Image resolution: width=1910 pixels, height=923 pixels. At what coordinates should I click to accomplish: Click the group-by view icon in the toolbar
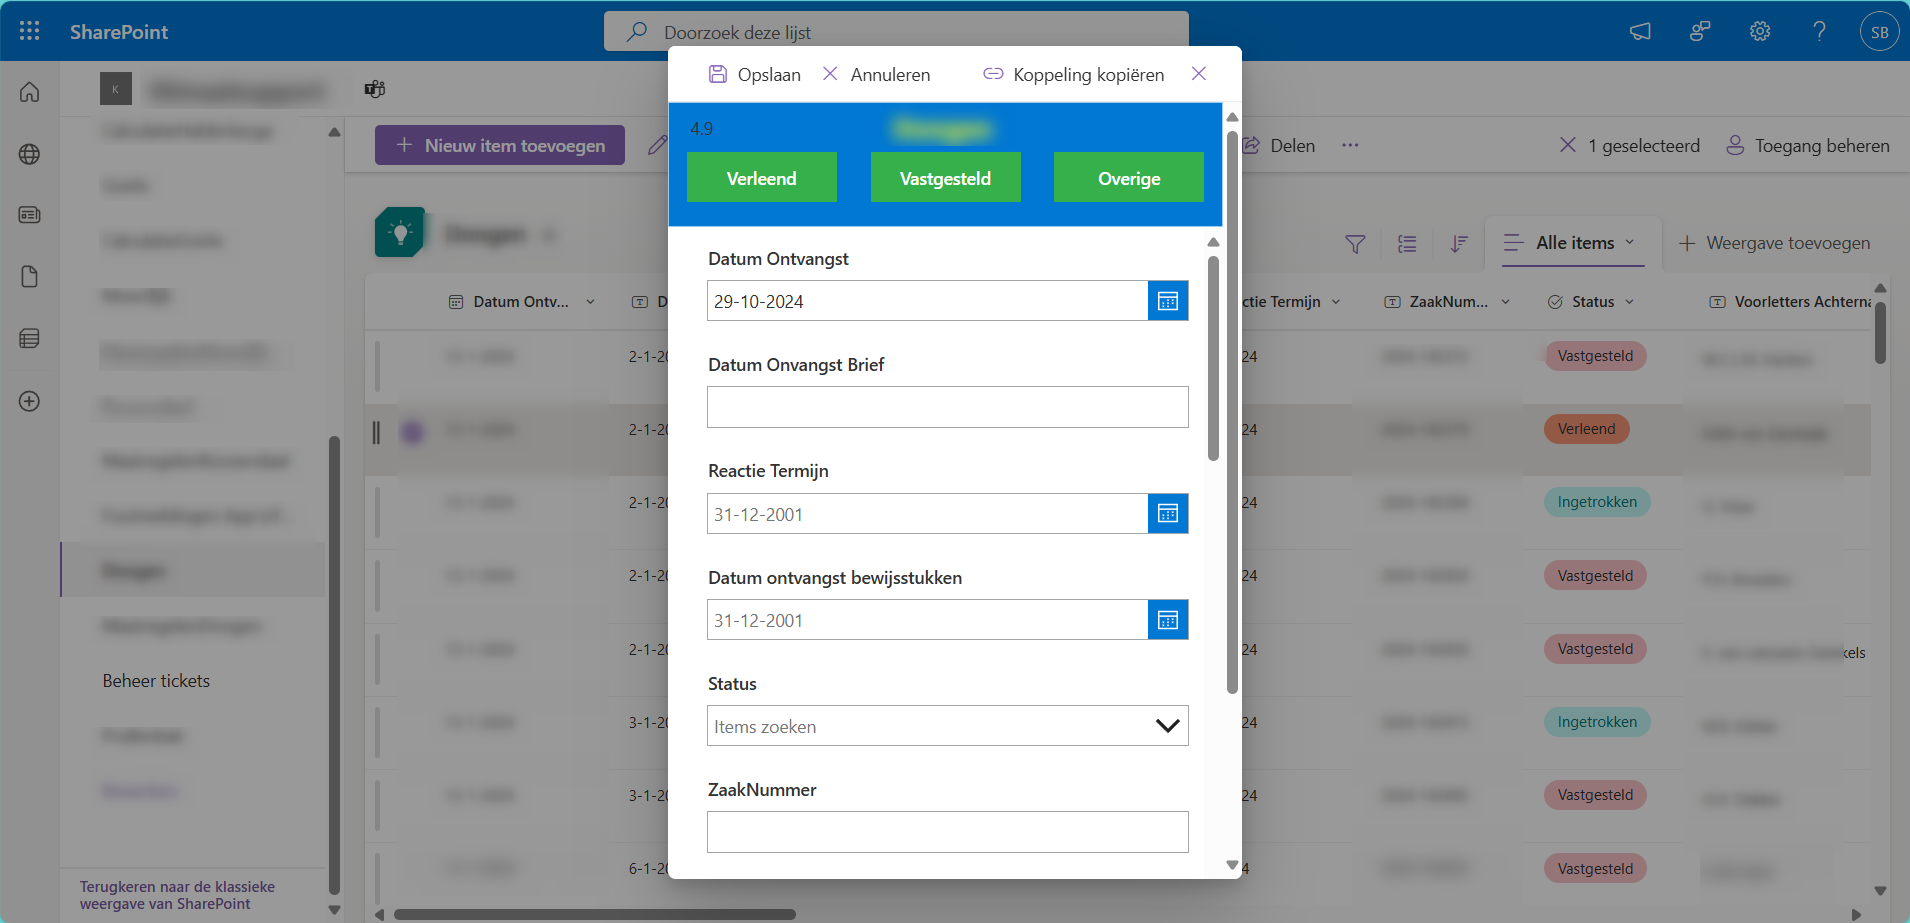click(1407, 243)
